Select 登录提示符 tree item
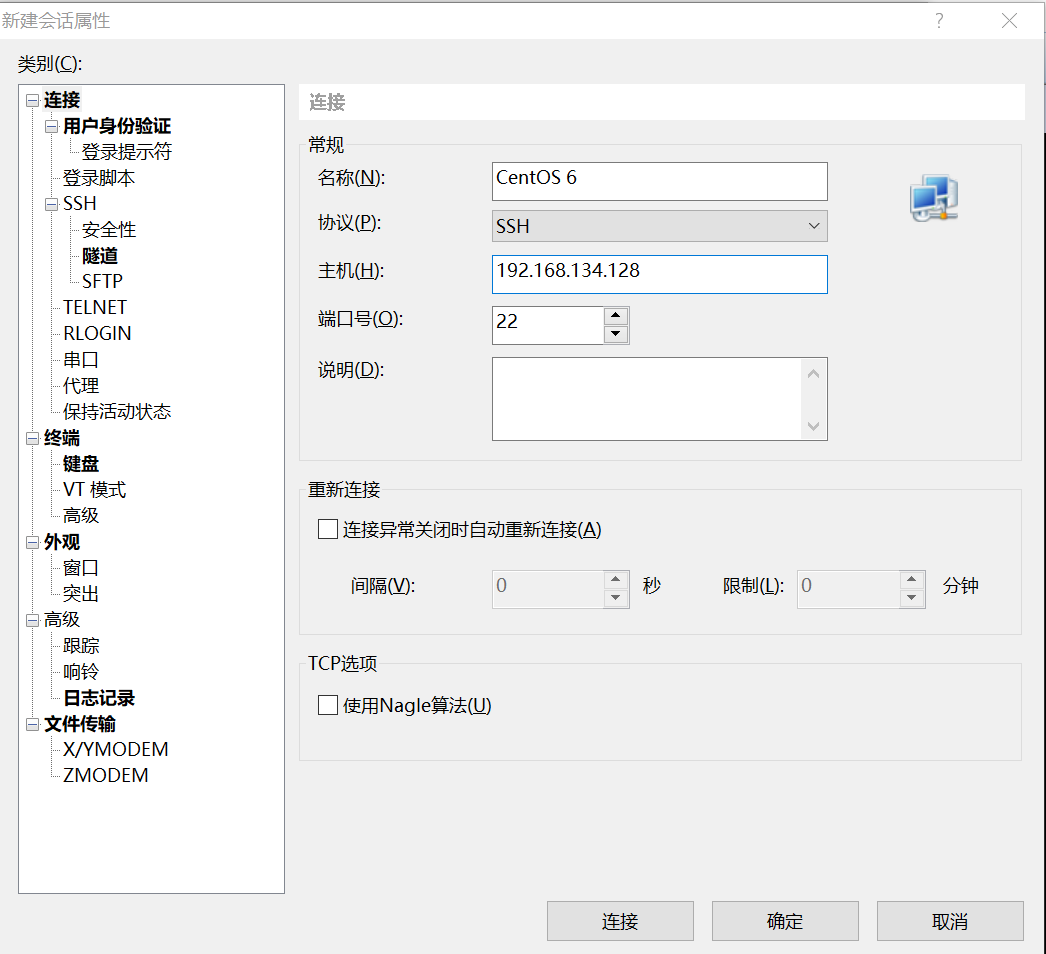This screenshot has height=954, width=1046. click(x=127, y=152)
